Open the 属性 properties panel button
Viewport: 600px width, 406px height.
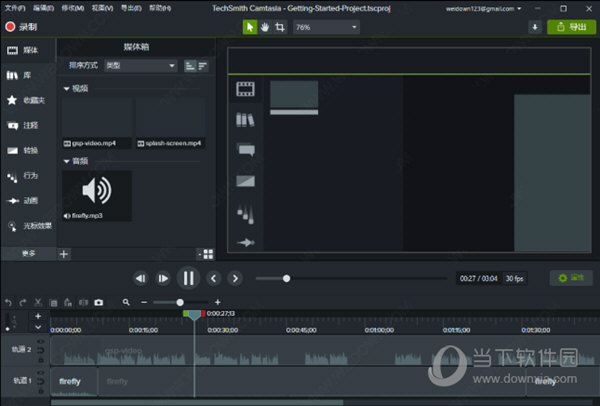tap(571, 278)
